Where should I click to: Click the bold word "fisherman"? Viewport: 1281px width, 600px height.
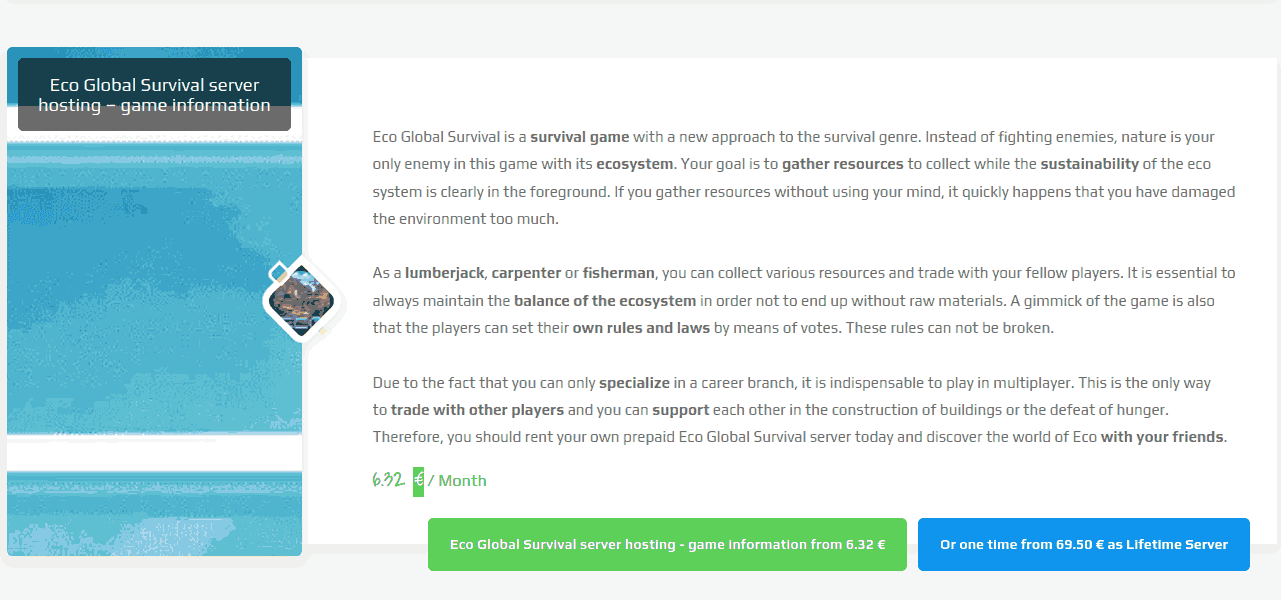tap(618, 273)
